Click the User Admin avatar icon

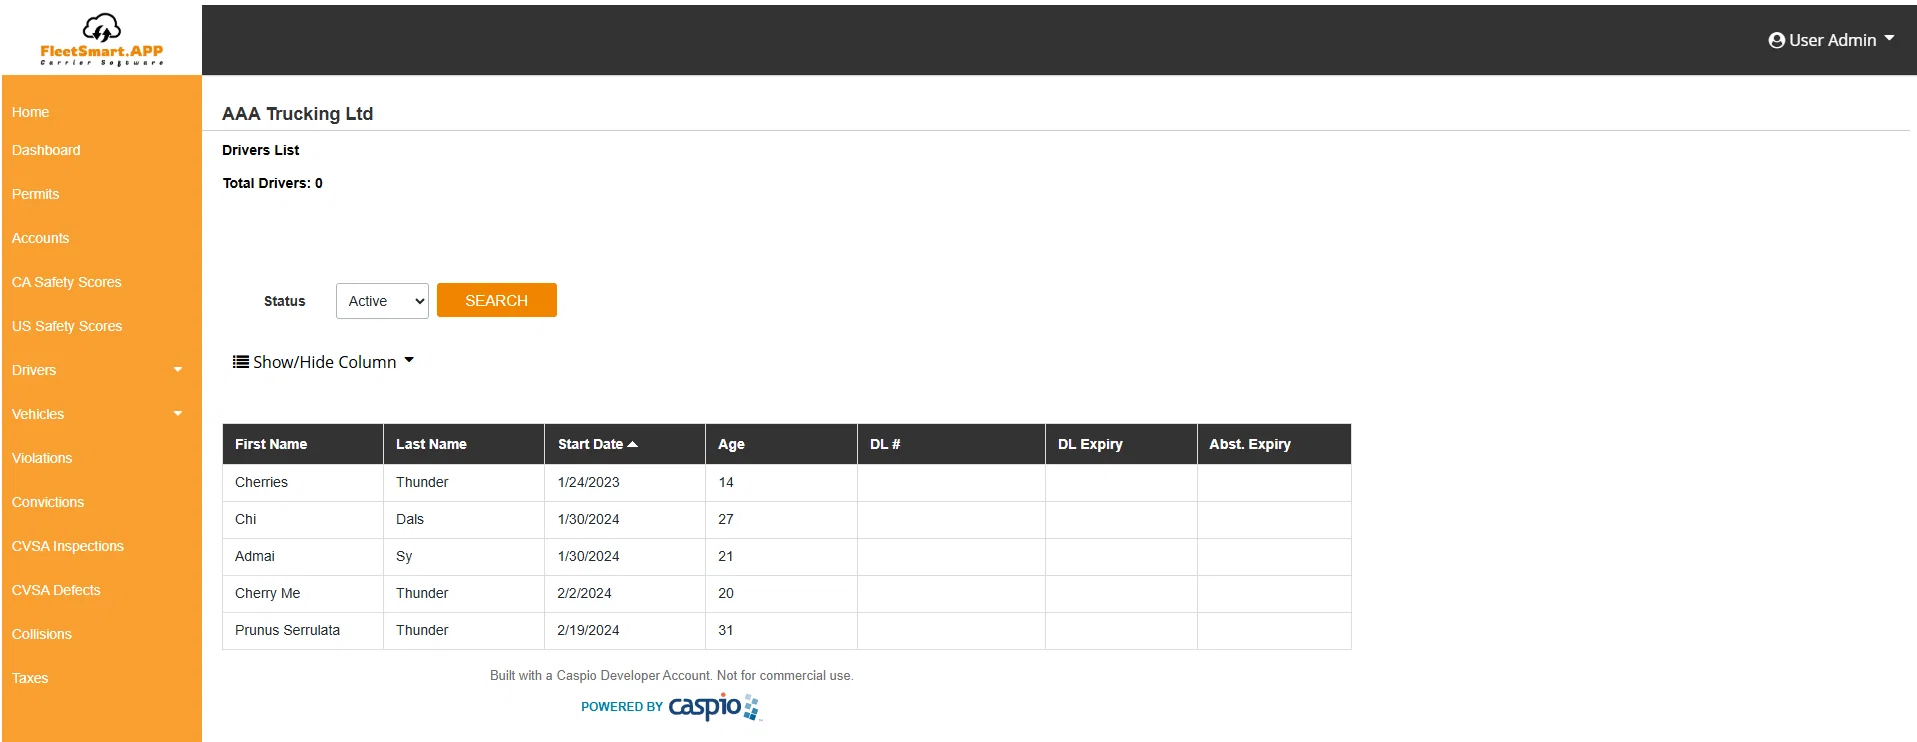1776,41
